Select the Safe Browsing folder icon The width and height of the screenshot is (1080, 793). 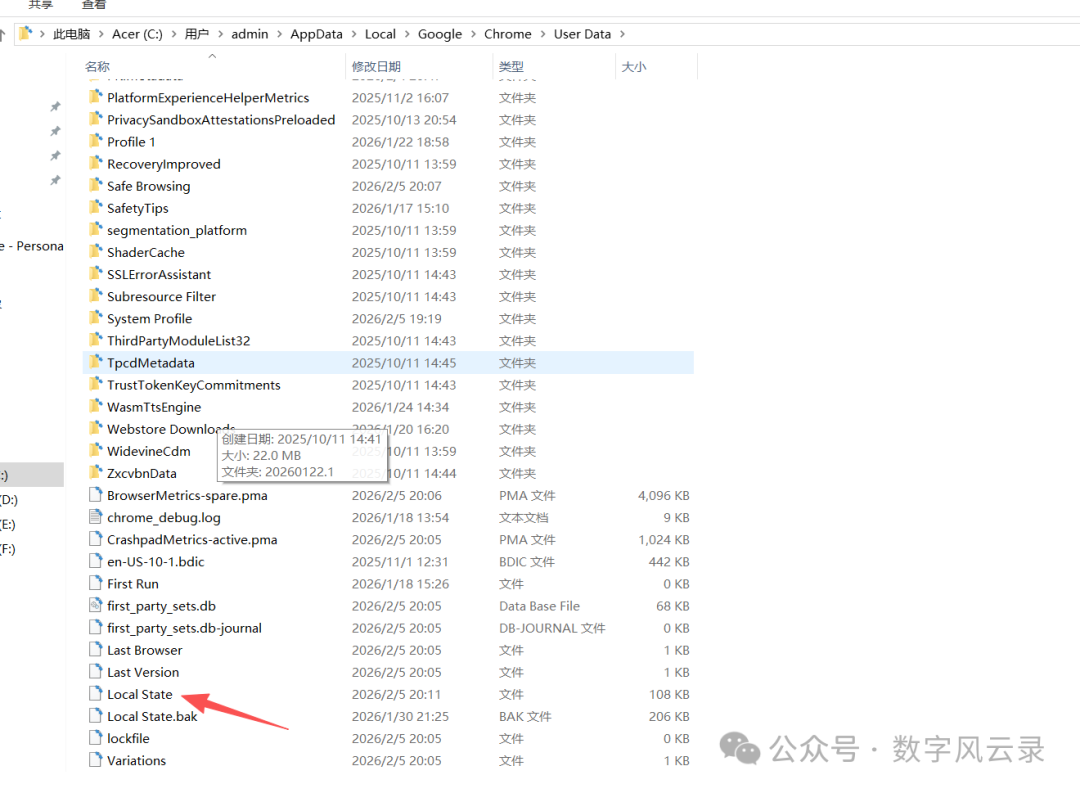click(x=95, y=185)
